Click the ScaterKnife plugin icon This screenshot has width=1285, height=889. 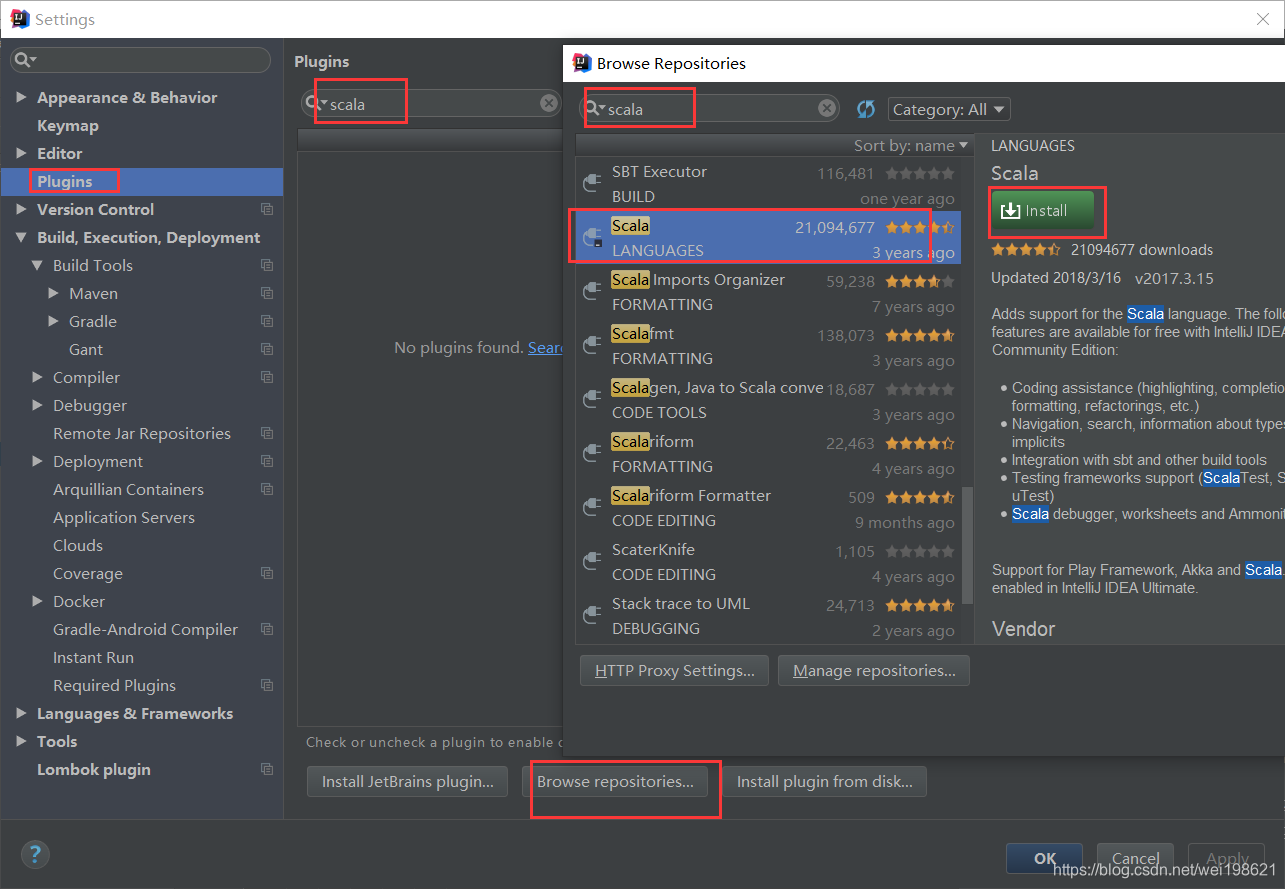[592, 561]
